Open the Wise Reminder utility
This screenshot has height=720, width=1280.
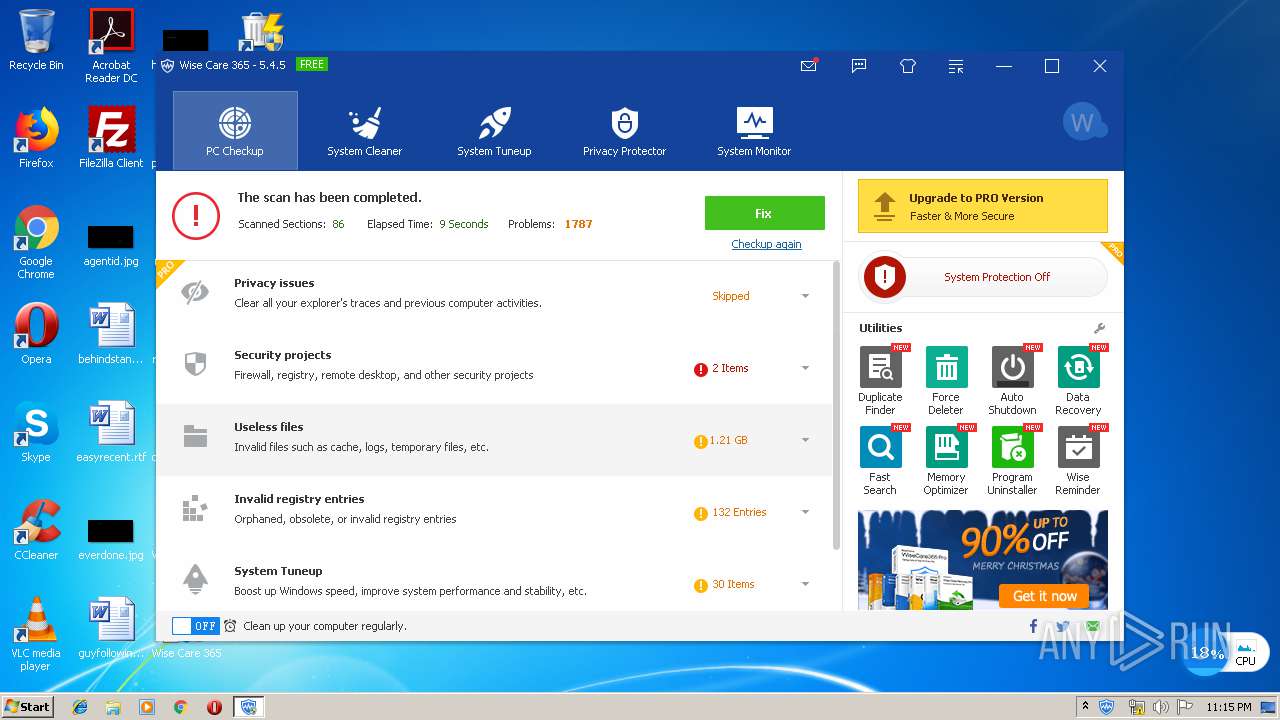click(x=1078, y=447)
